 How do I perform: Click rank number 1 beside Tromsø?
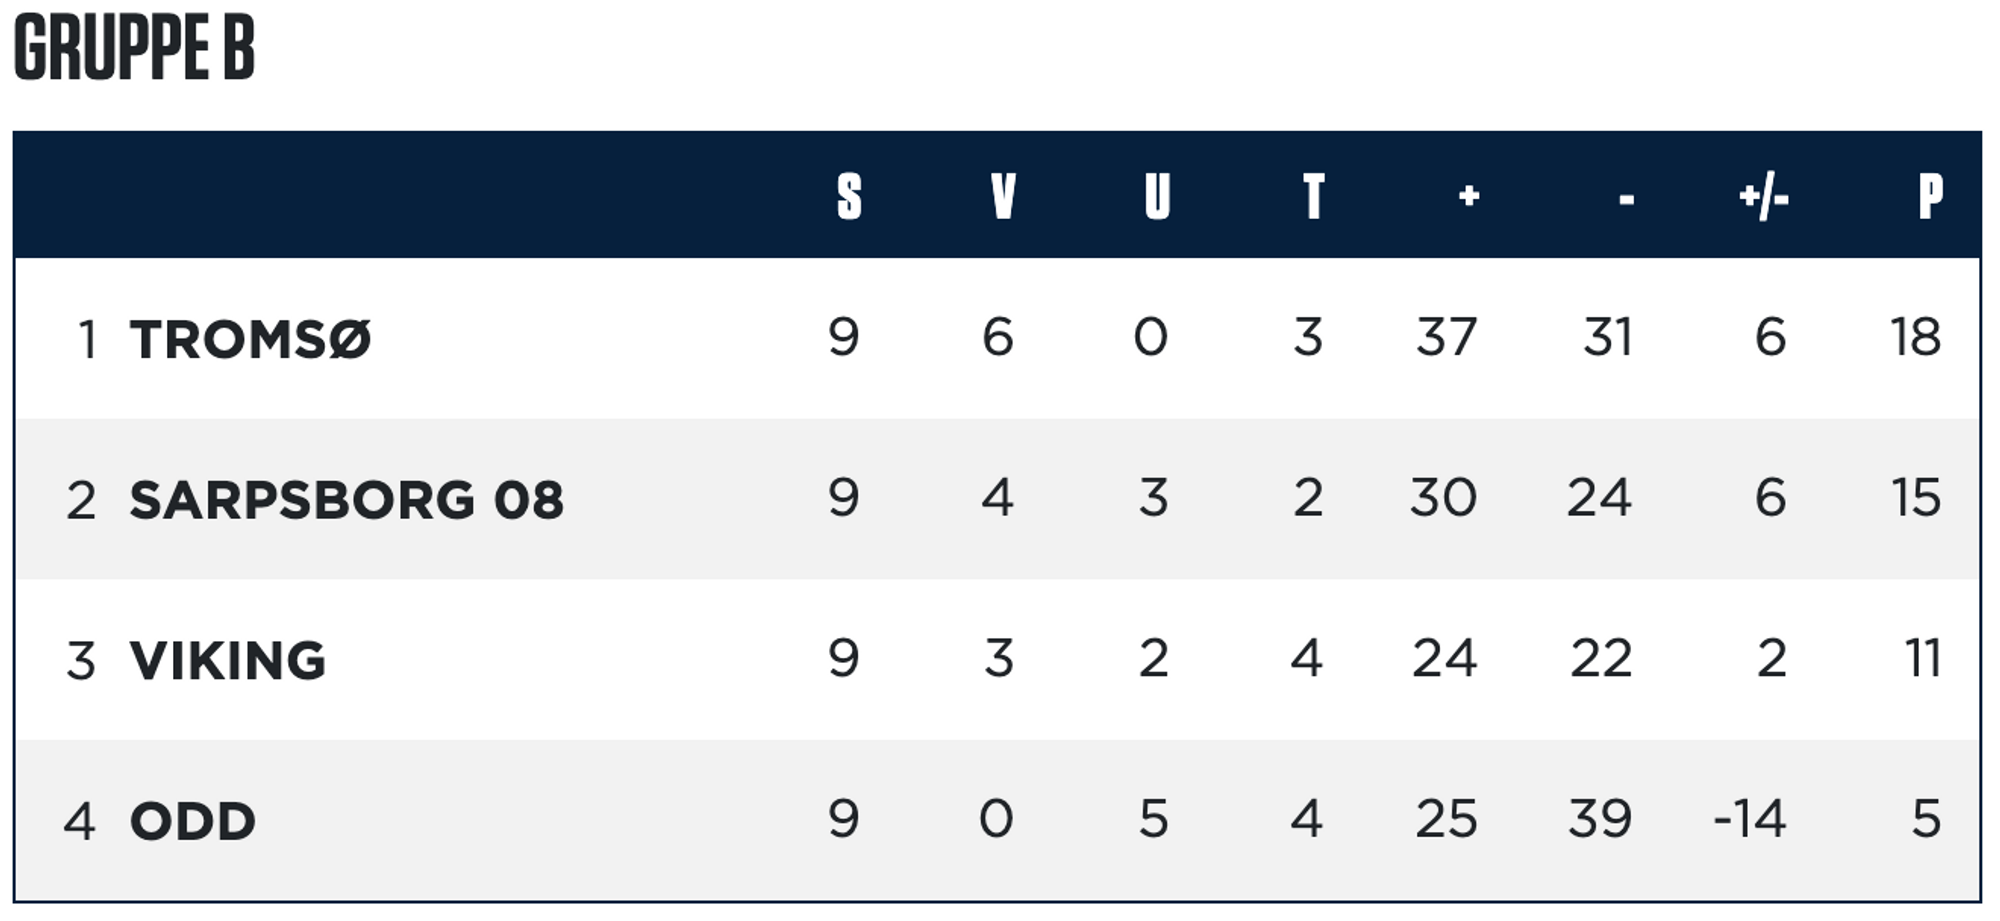88,339
